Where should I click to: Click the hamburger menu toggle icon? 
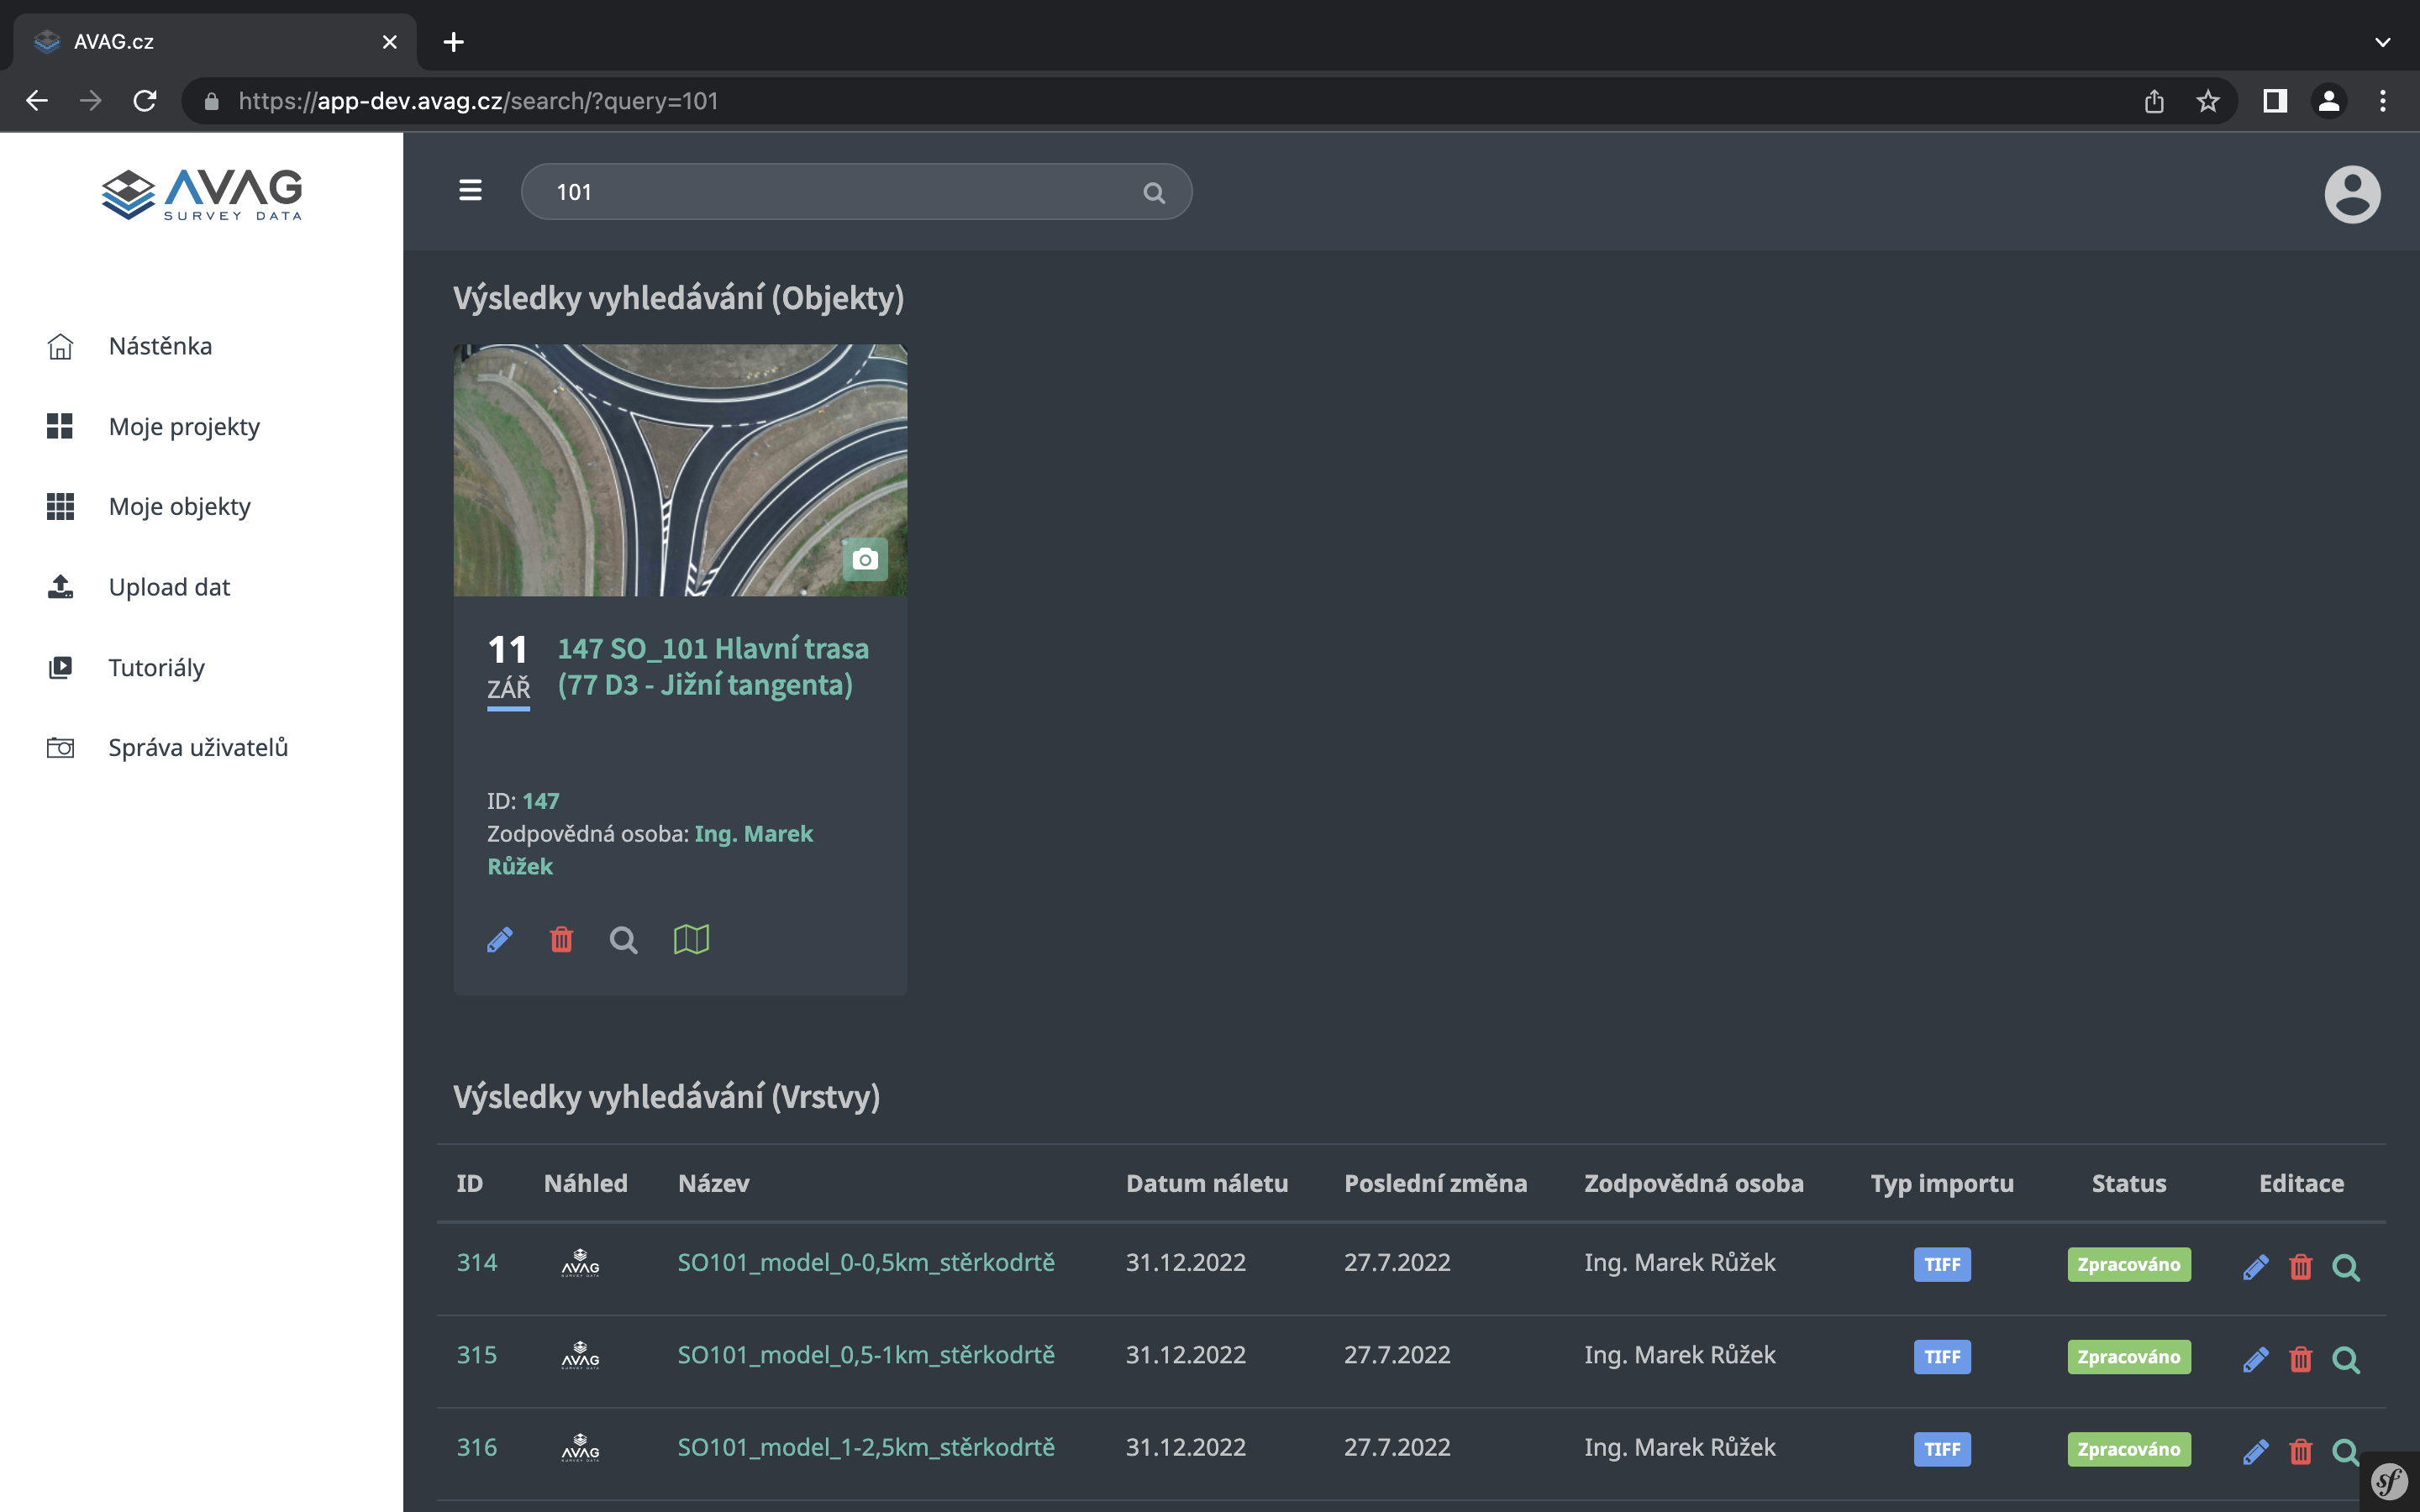470,190
